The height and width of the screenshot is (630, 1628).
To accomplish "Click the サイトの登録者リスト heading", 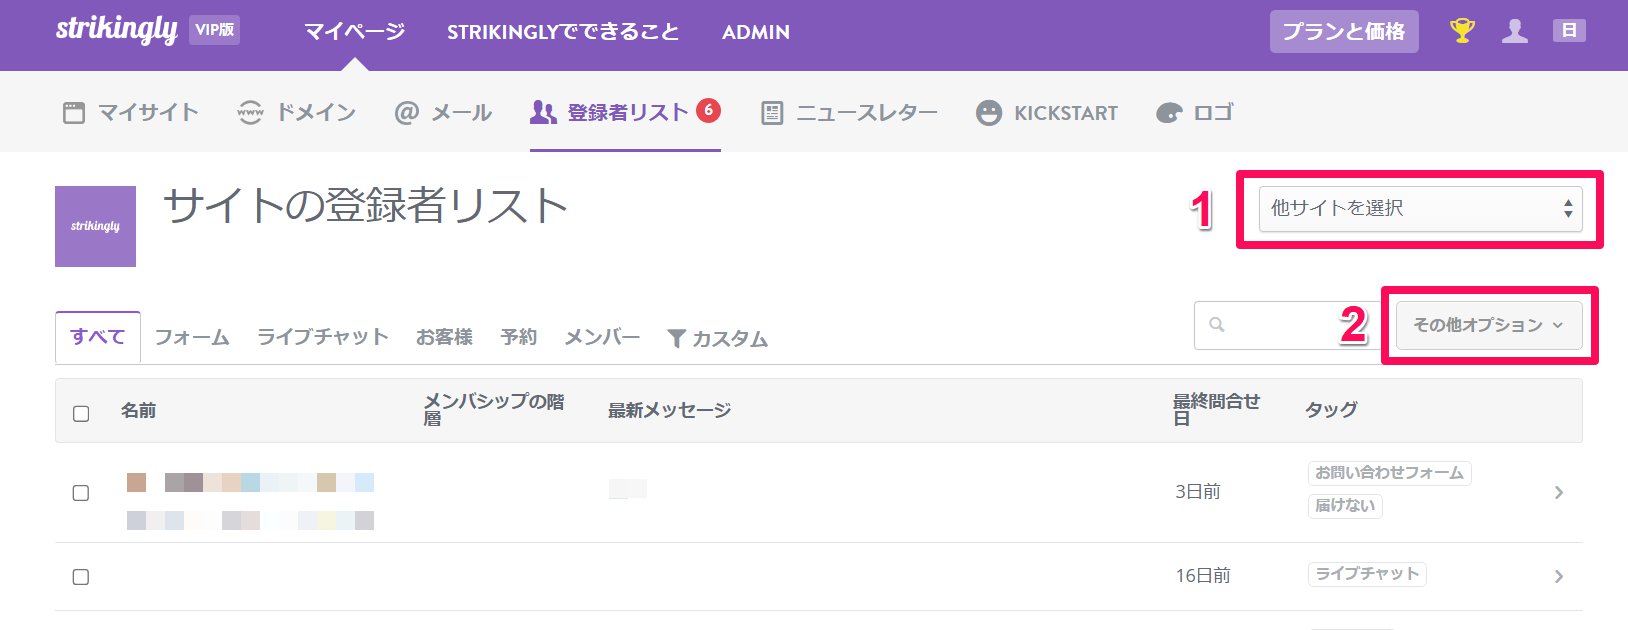I will tap(365, 206).
